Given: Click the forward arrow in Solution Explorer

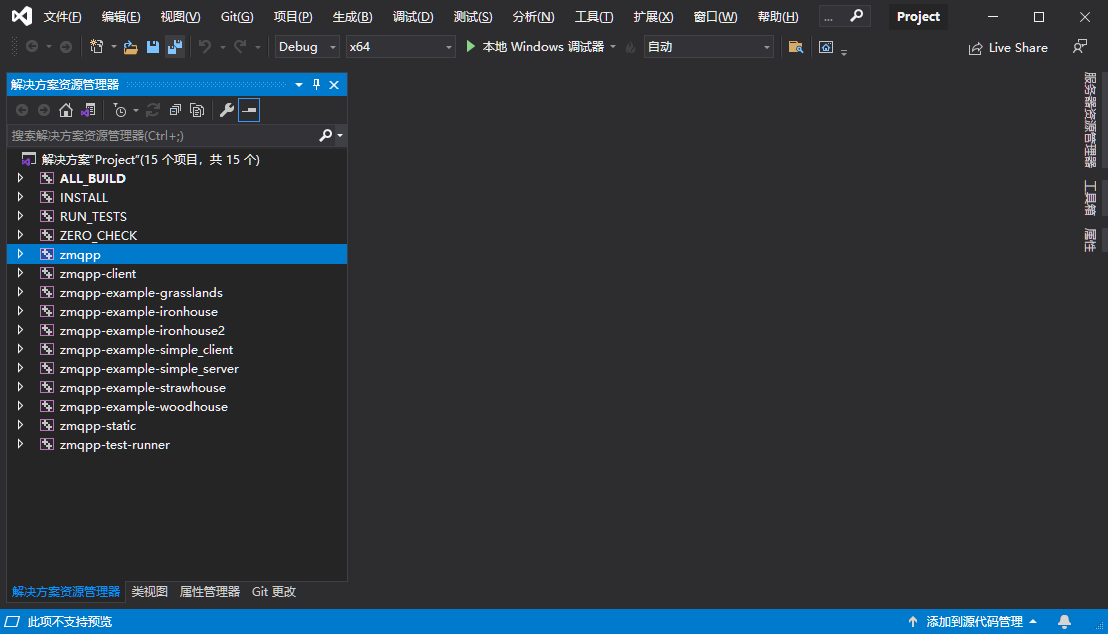Looking at the screenshot, I should tap(44, 110).
